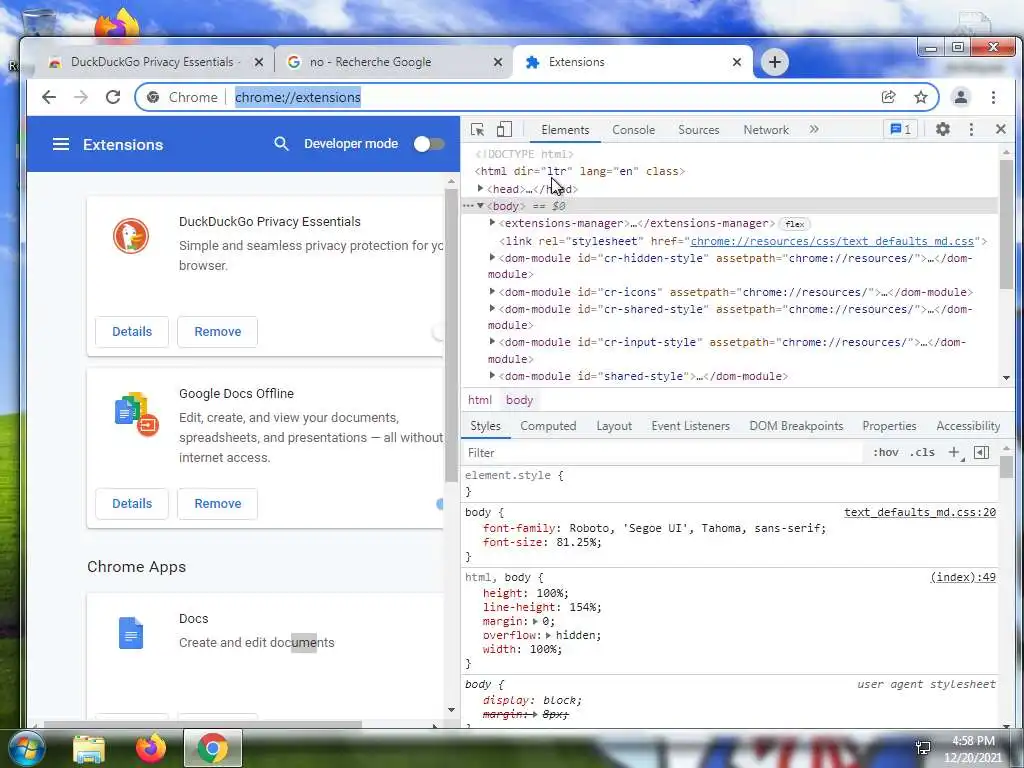Expand dom-module cr-input-style node

[492, 342]
